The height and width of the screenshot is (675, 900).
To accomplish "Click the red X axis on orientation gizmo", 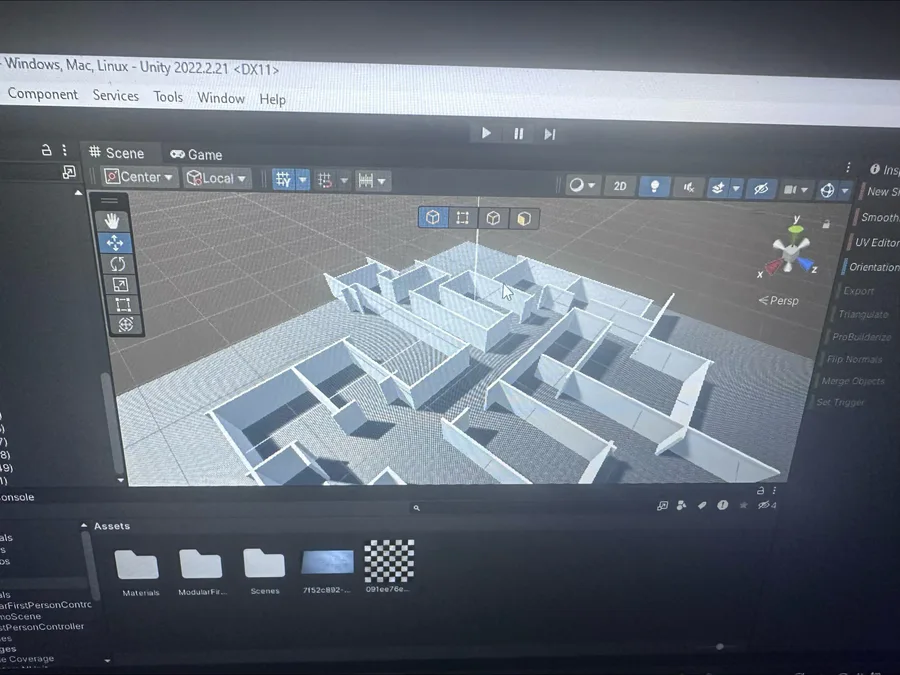I will point(771,267).
